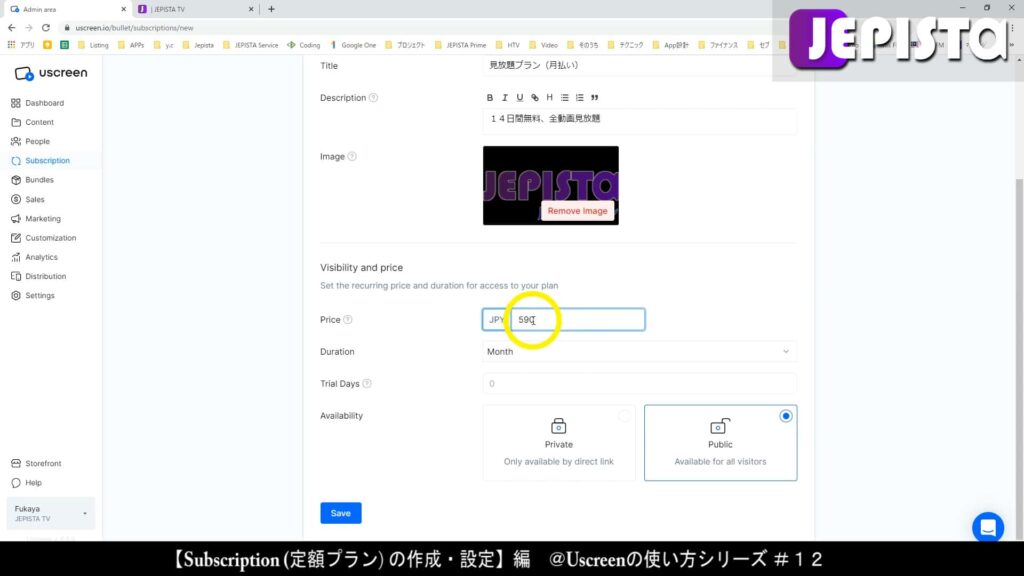Click the Title input field
The image size is (1024, 576).
tap(639, 65)
